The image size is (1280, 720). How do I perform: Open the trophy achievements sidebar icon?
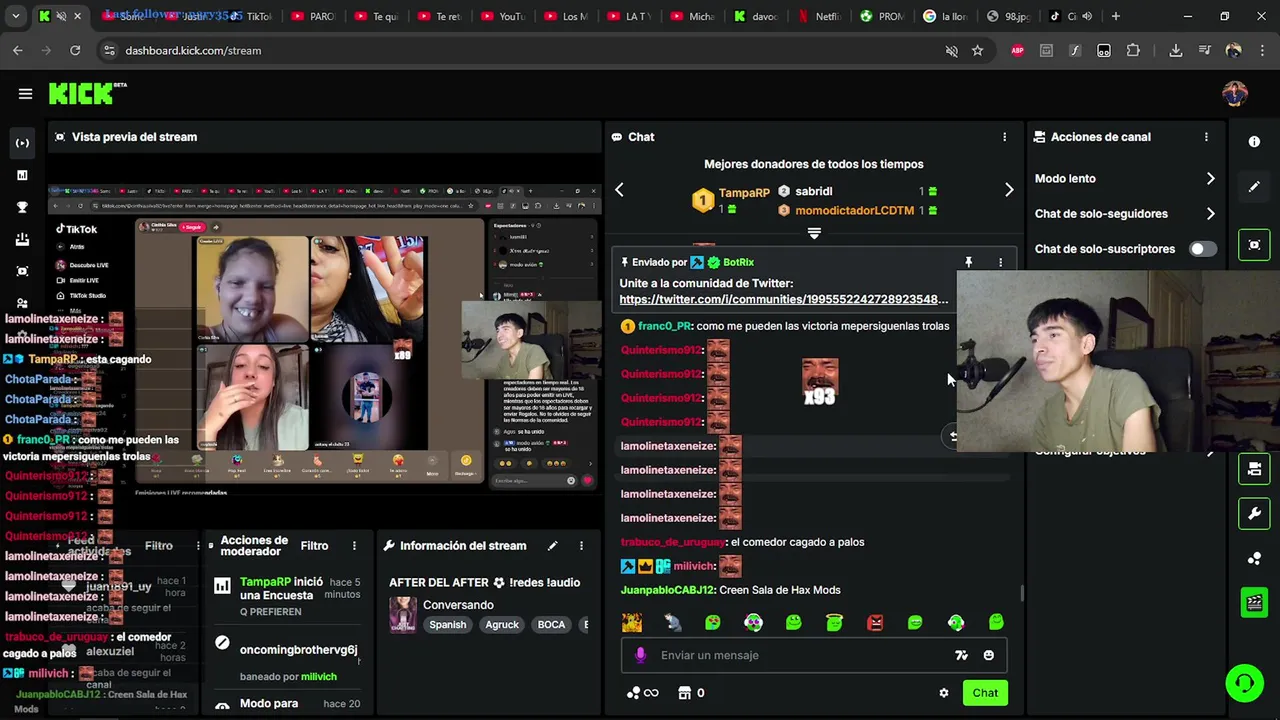pyautogui.click(x=22, y=207)
